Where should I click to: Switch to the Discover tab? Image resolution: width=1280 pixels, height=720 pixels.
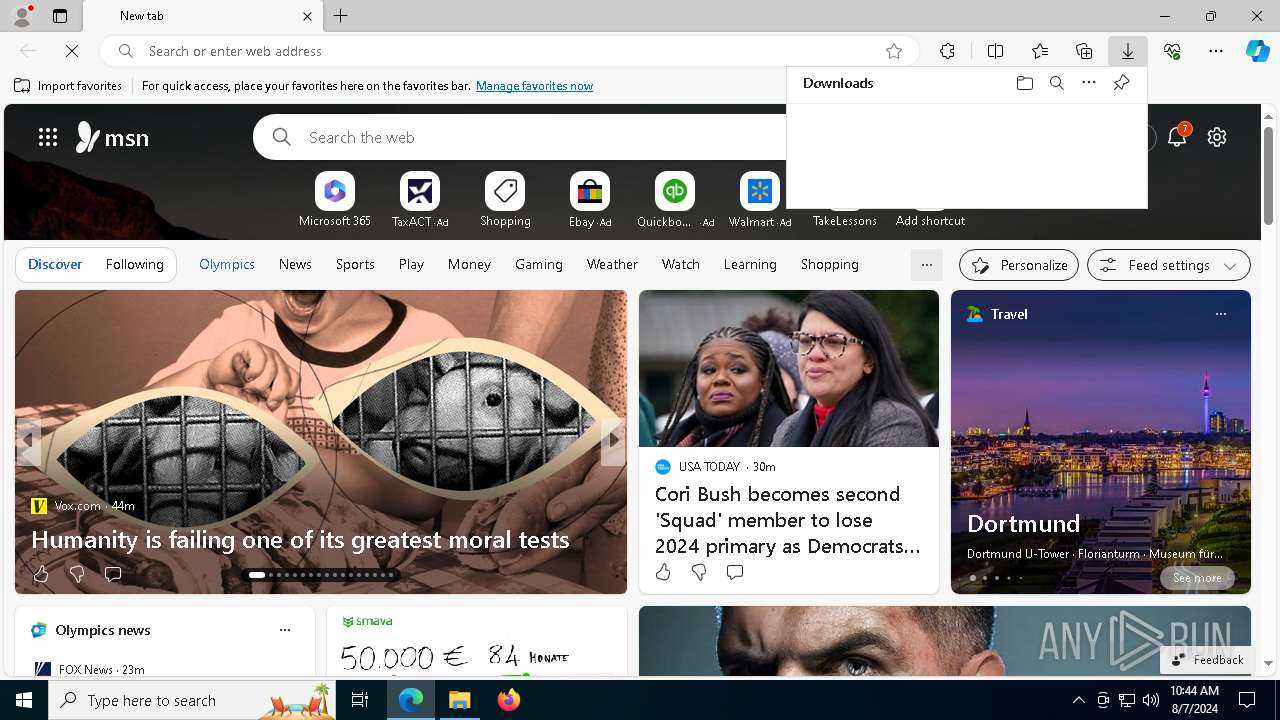point(55,264)
